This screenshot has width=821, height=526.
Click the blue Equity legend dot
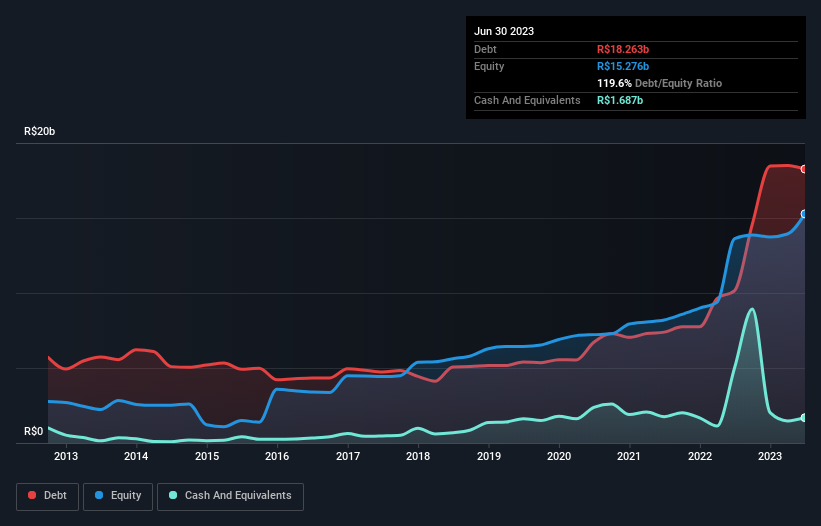[98, 495]
